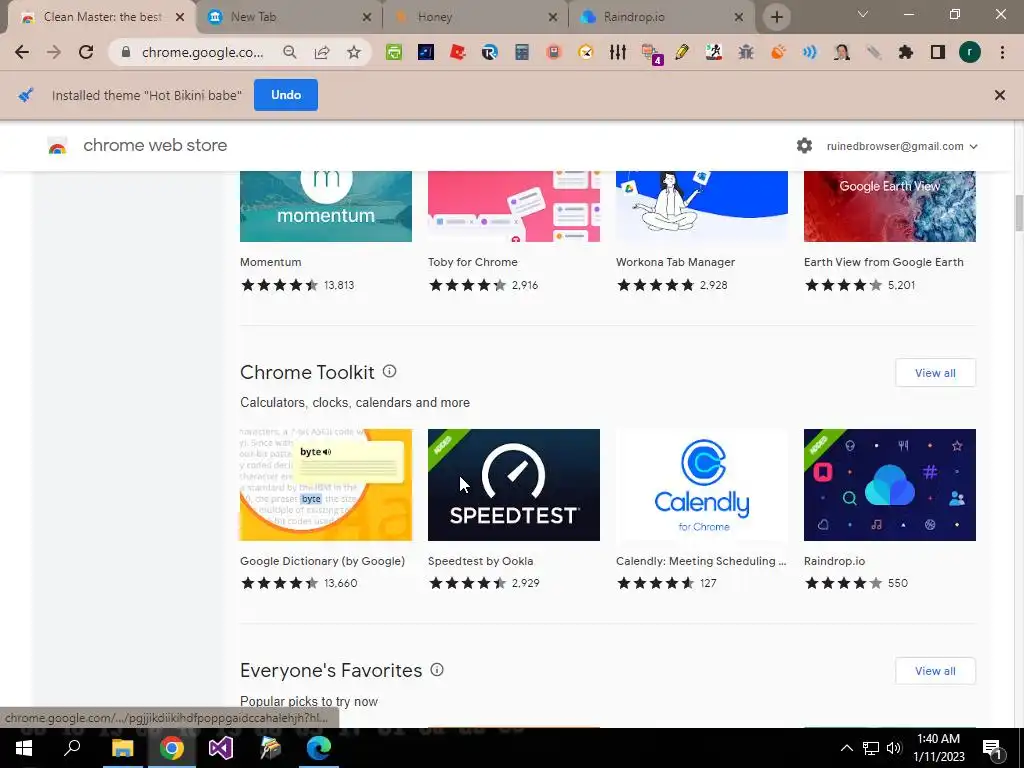This screenshot has width=1024, height=768.
Task: Open Visual Studio from taskbar
Action: [221, 748]
